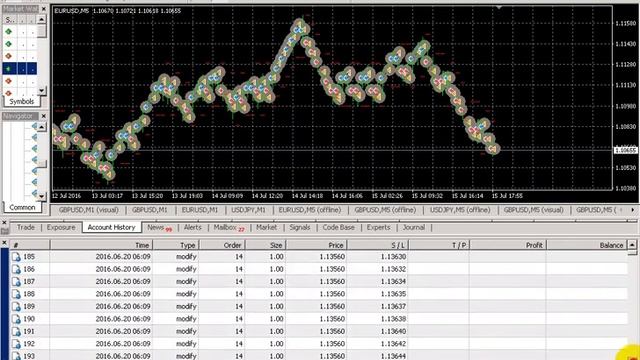Viewport: 640px width, 360px height.
Task: Open the Trade tab in Terminal
Action: [x=26, y=227]
